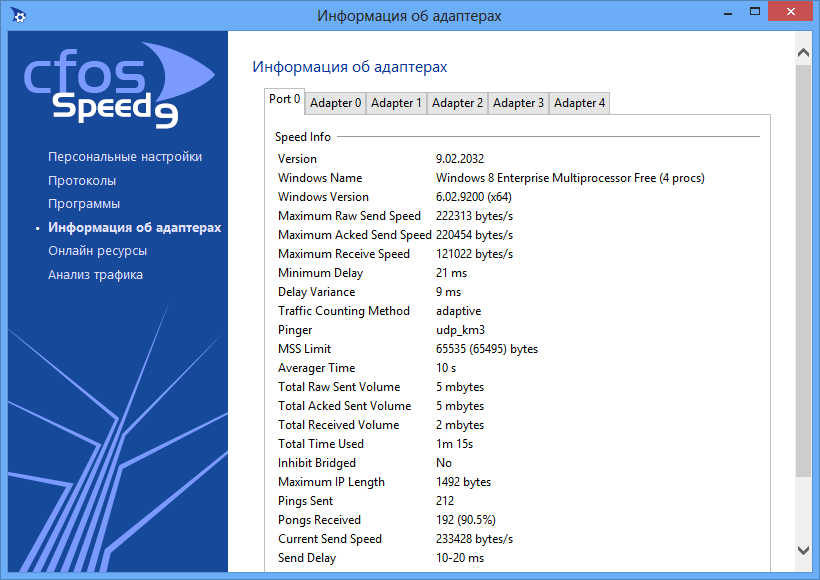Click the Version value 9.02.2032
This screenshot has height=580, width=820.
tap(460, 158)
